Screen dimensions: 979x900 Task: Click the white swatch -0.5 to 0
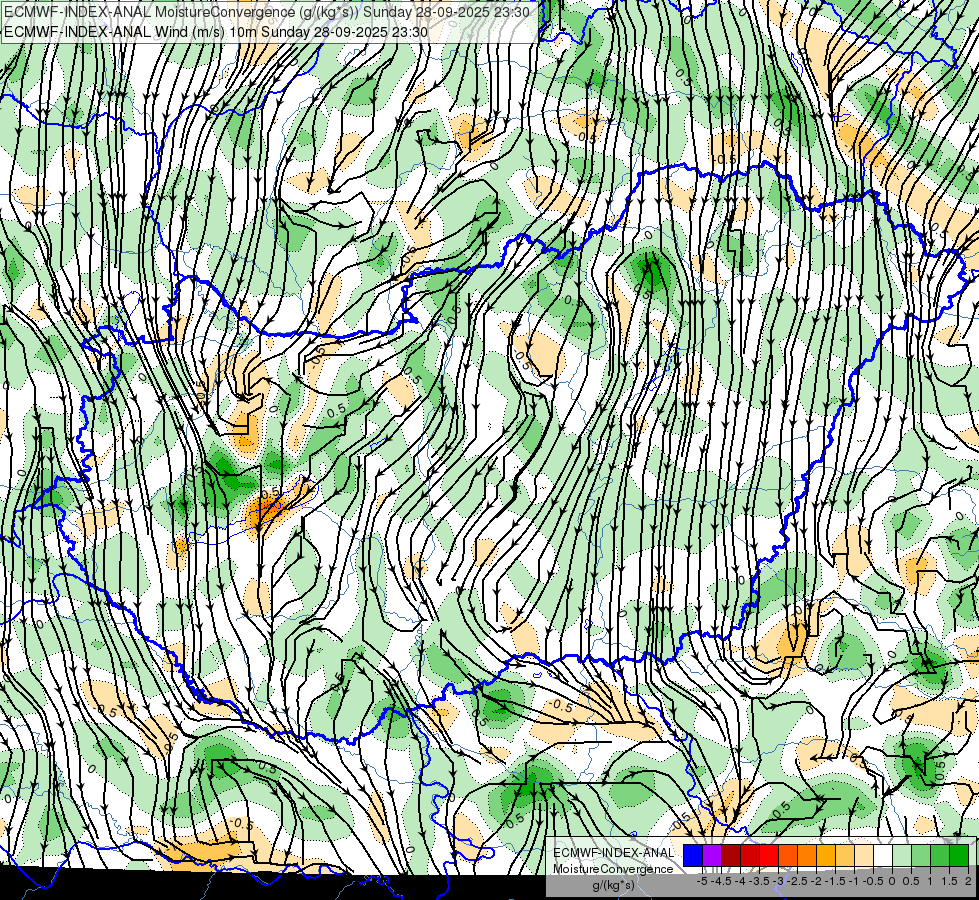click(x=883, y=856)
